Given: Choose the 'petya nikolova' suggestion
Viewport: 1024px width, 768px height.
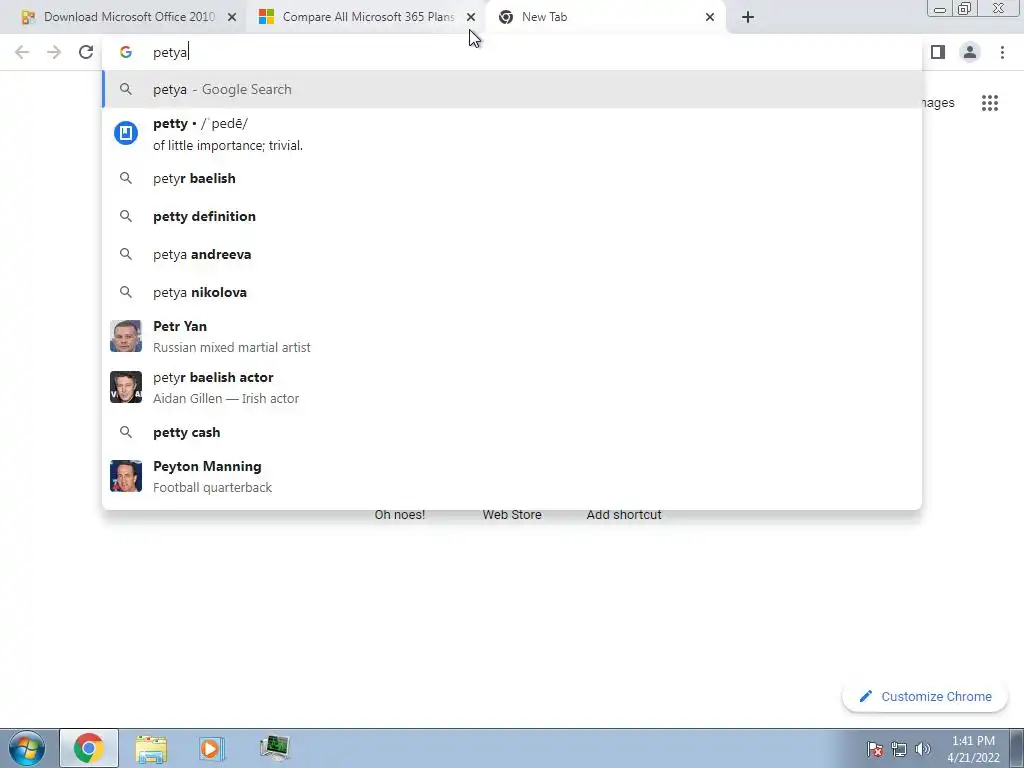Looking at the screenshot, I should point(512,292).
